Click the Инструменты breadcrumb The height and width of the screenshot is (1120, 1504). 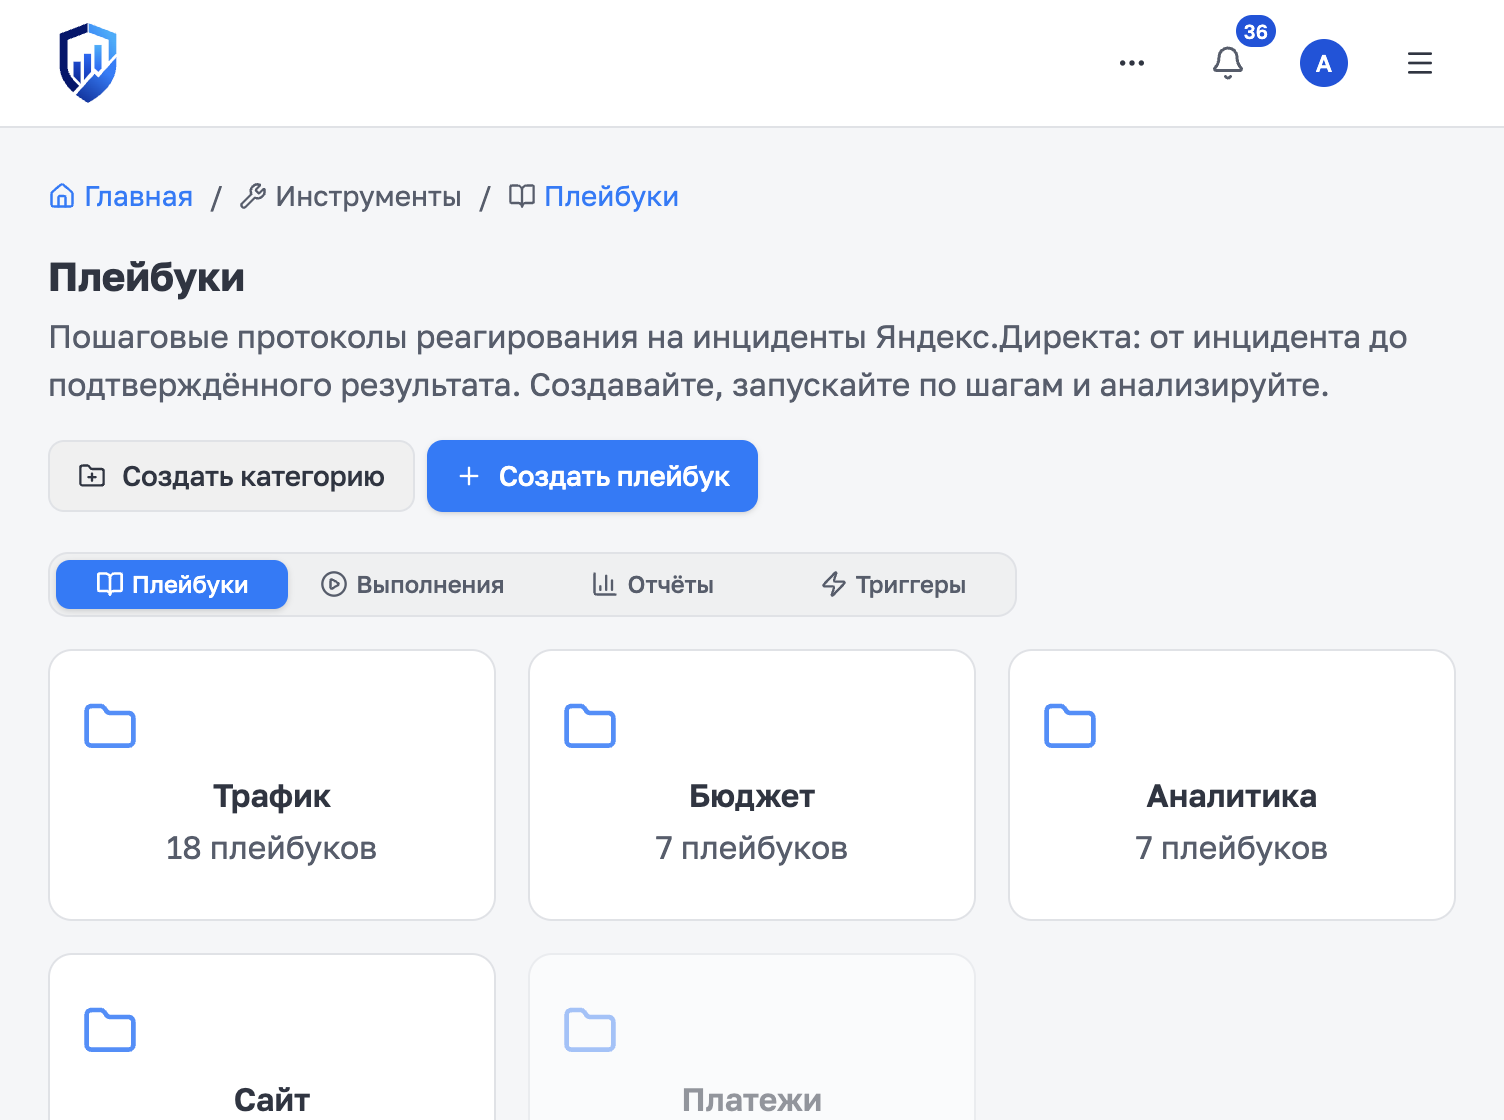(368, 196)
